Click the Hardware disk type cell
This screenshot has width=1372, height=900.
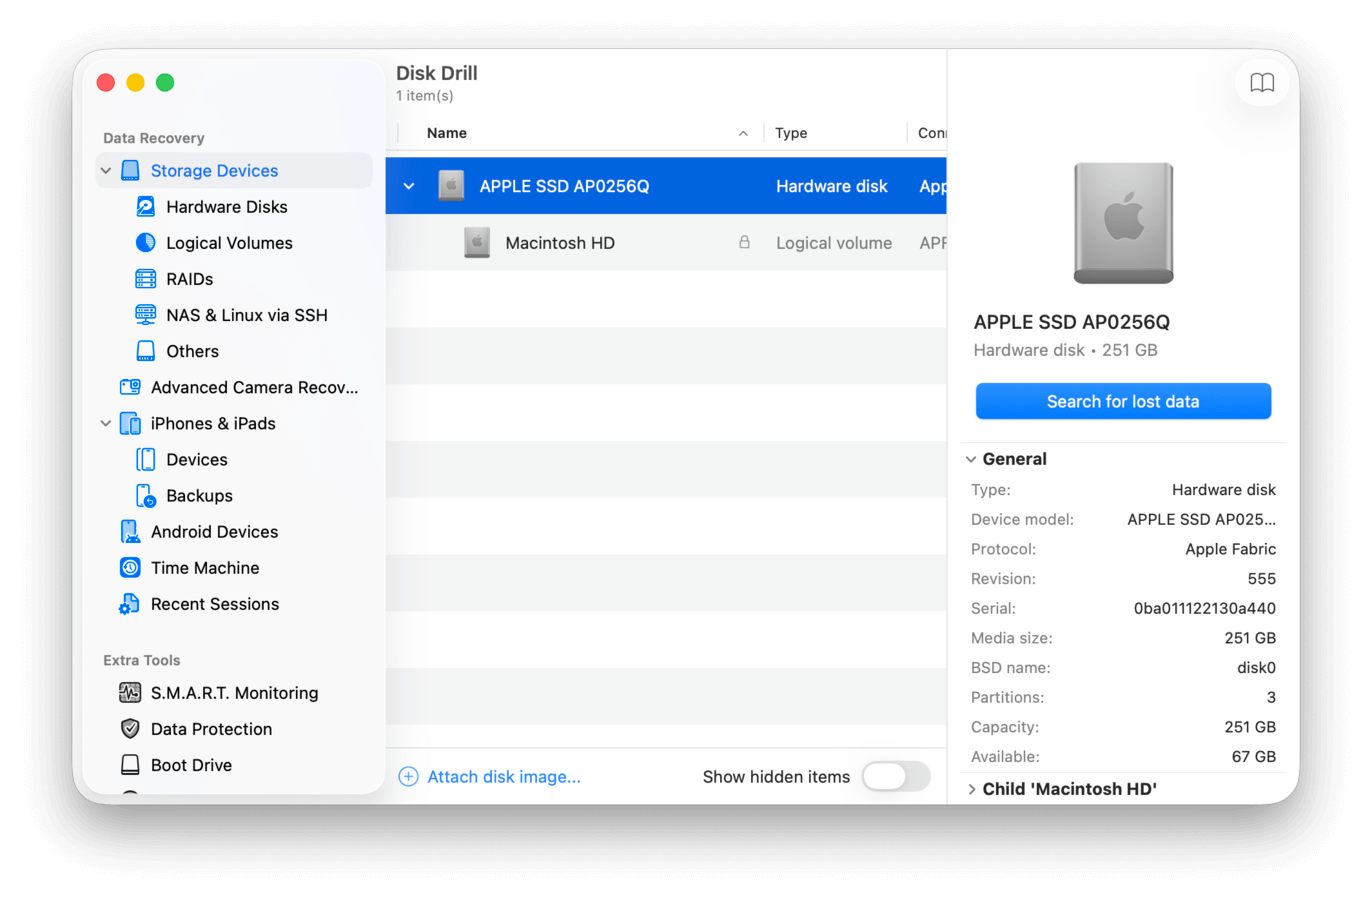[x=832, y=186]
